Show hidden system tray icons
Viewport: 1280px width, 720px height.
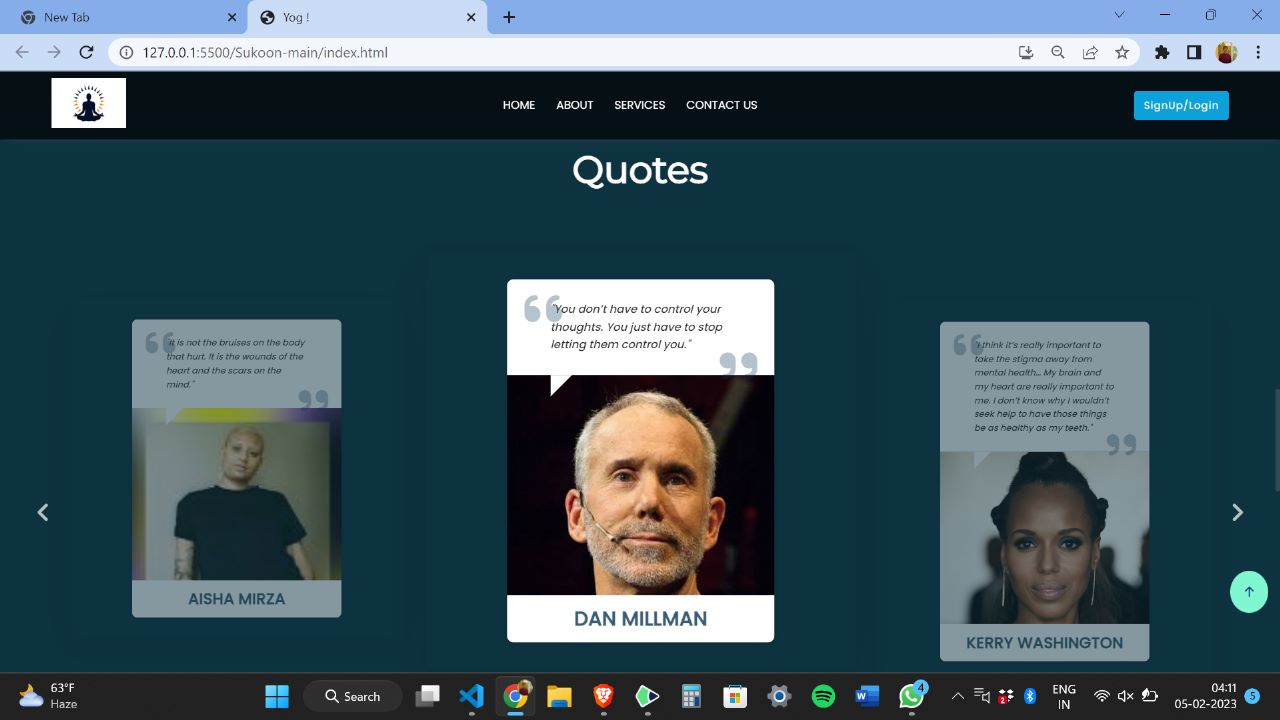point(957,696)
